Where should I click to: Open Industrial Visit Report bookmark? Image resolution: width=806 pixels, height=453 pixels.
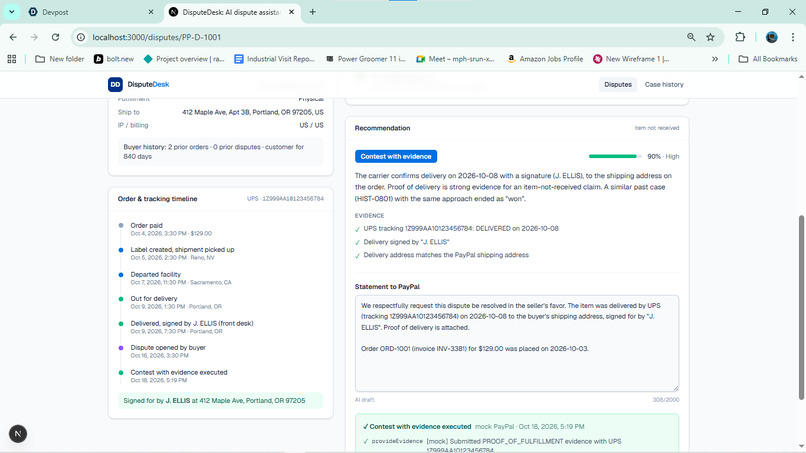(x=274, y=59)
